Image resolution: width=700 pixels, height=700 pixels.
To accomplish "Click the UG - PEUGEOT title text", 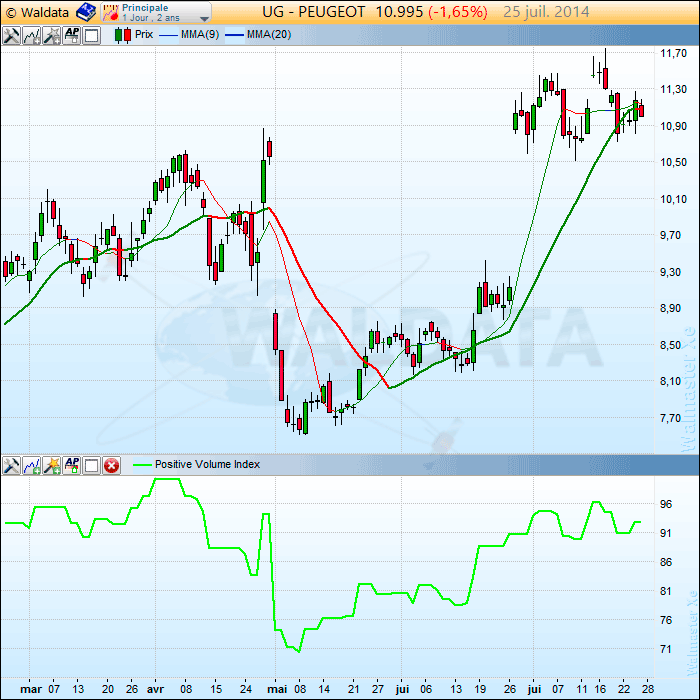I will 313,12.
